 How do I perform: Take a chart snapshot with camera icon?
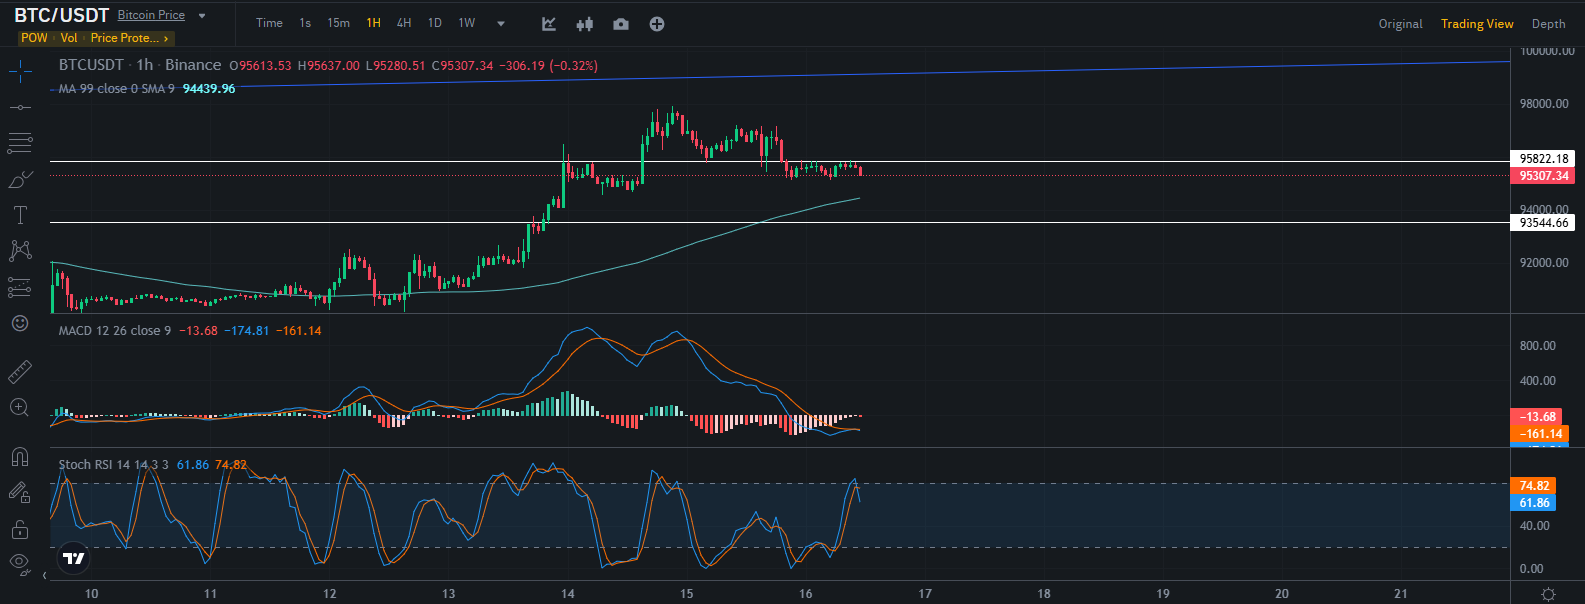(x=621, y=24)
